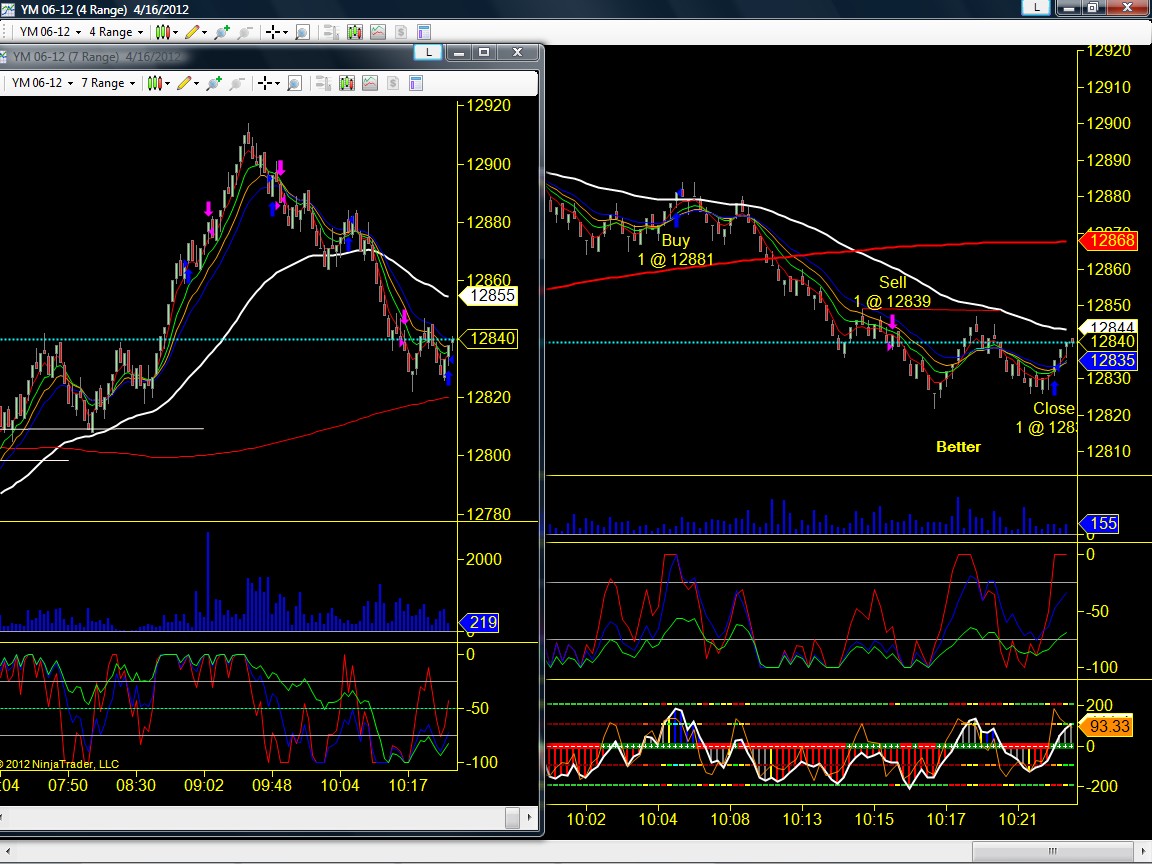Image resolution: width=1152 pixels, height=864 pixels.
Task: Toggle the L link button in 7 Range title bar
Action: 428,52
